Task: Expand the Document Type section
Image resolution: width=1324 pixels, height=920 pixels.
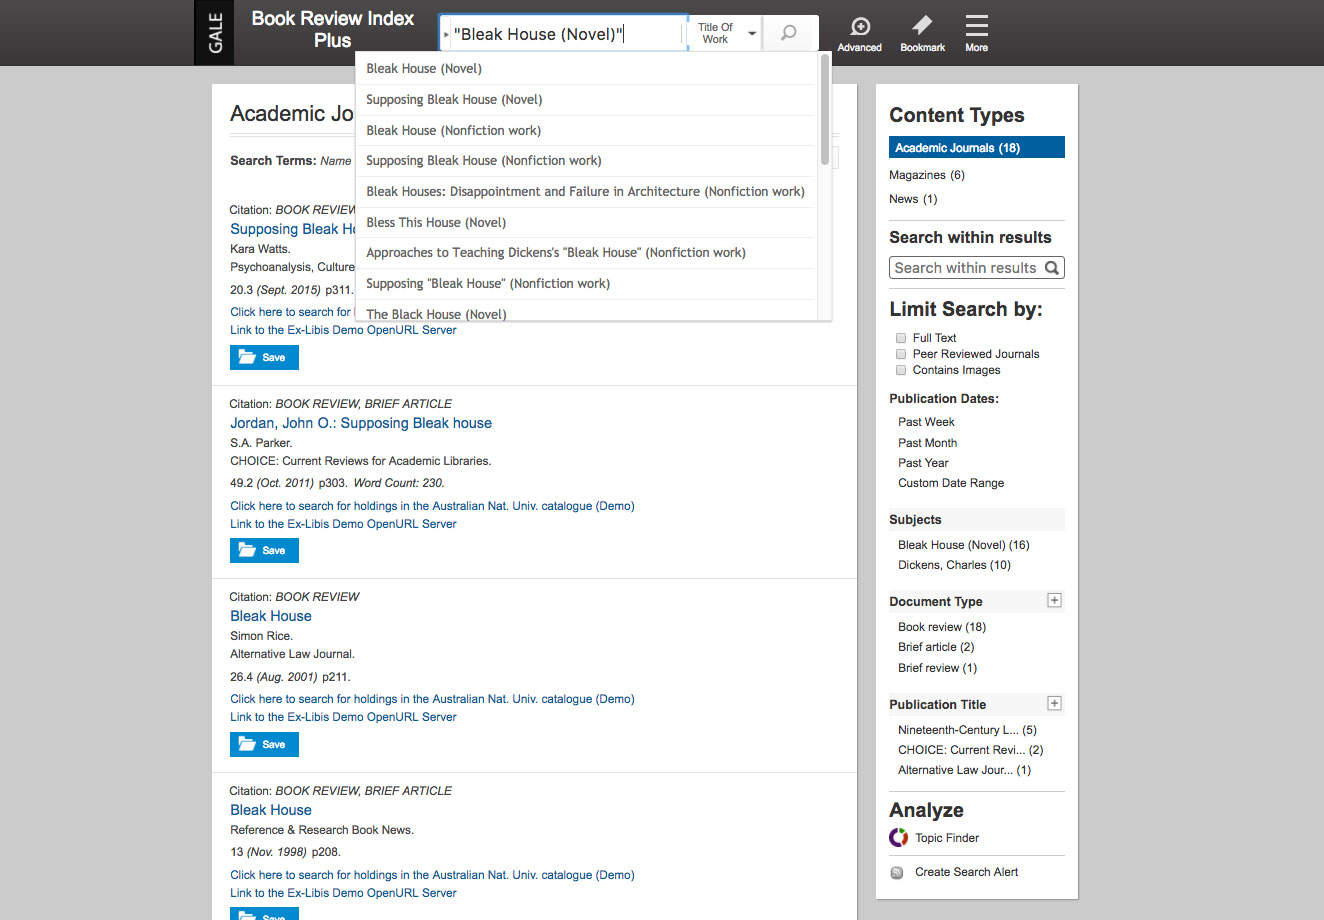Action: pos(1054,601)
